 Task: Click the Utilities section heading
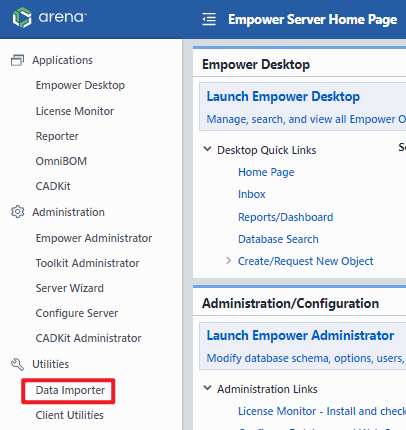click(51, 364)
